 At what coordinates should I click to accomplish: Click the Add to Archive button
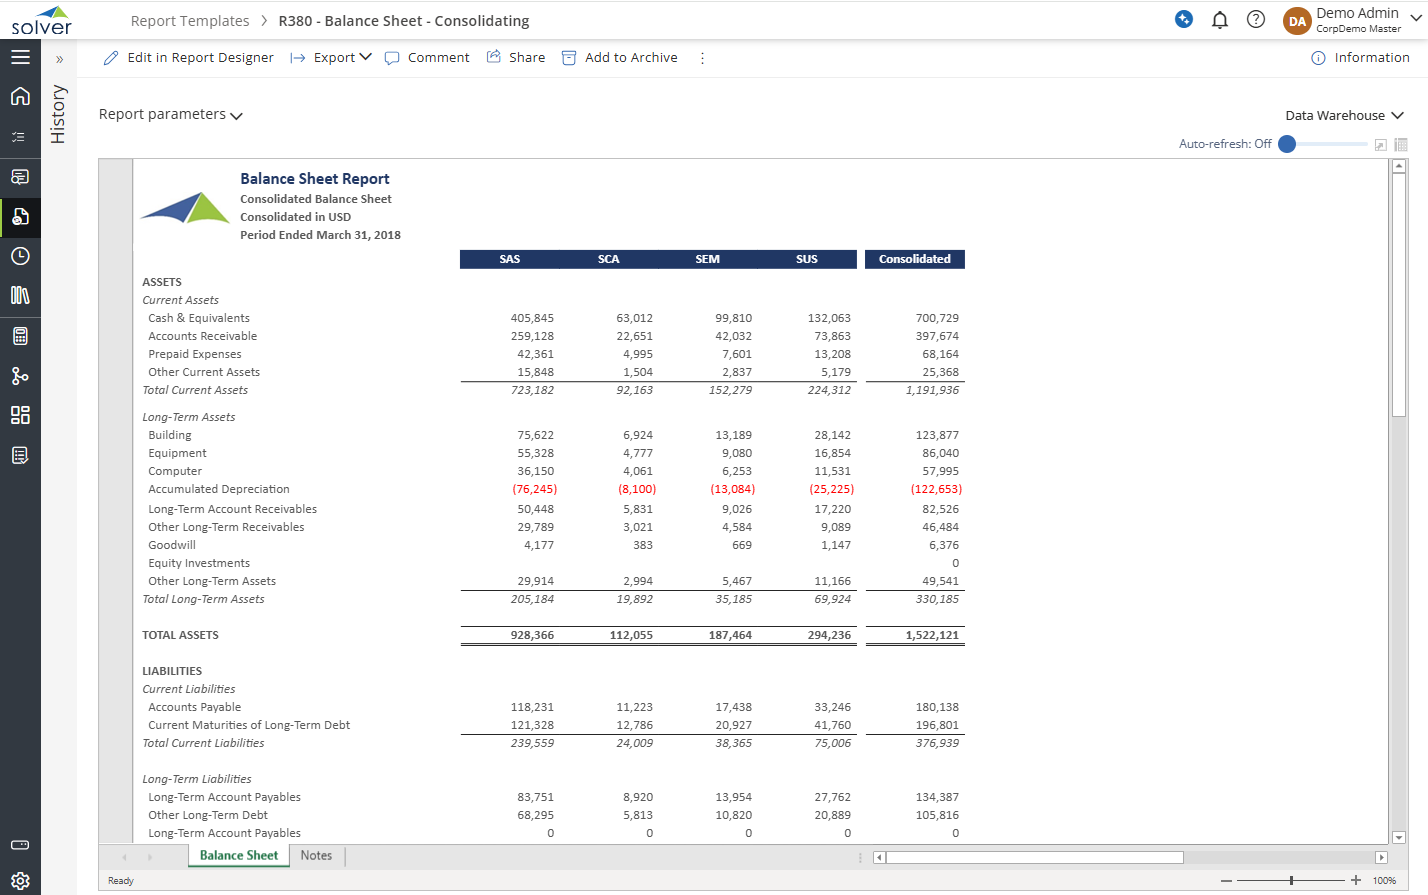click(619, 58)
